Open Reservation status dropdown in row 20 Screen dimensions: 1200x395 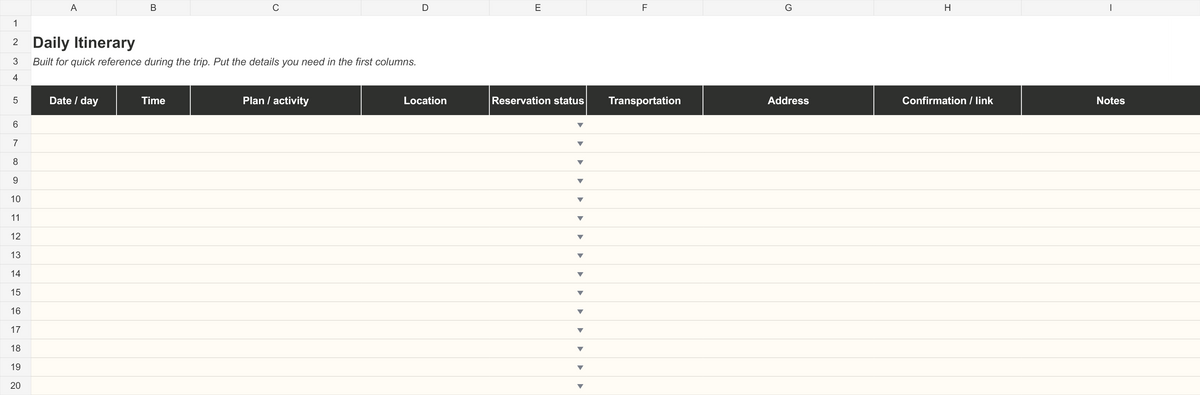[x=579, y=386]
